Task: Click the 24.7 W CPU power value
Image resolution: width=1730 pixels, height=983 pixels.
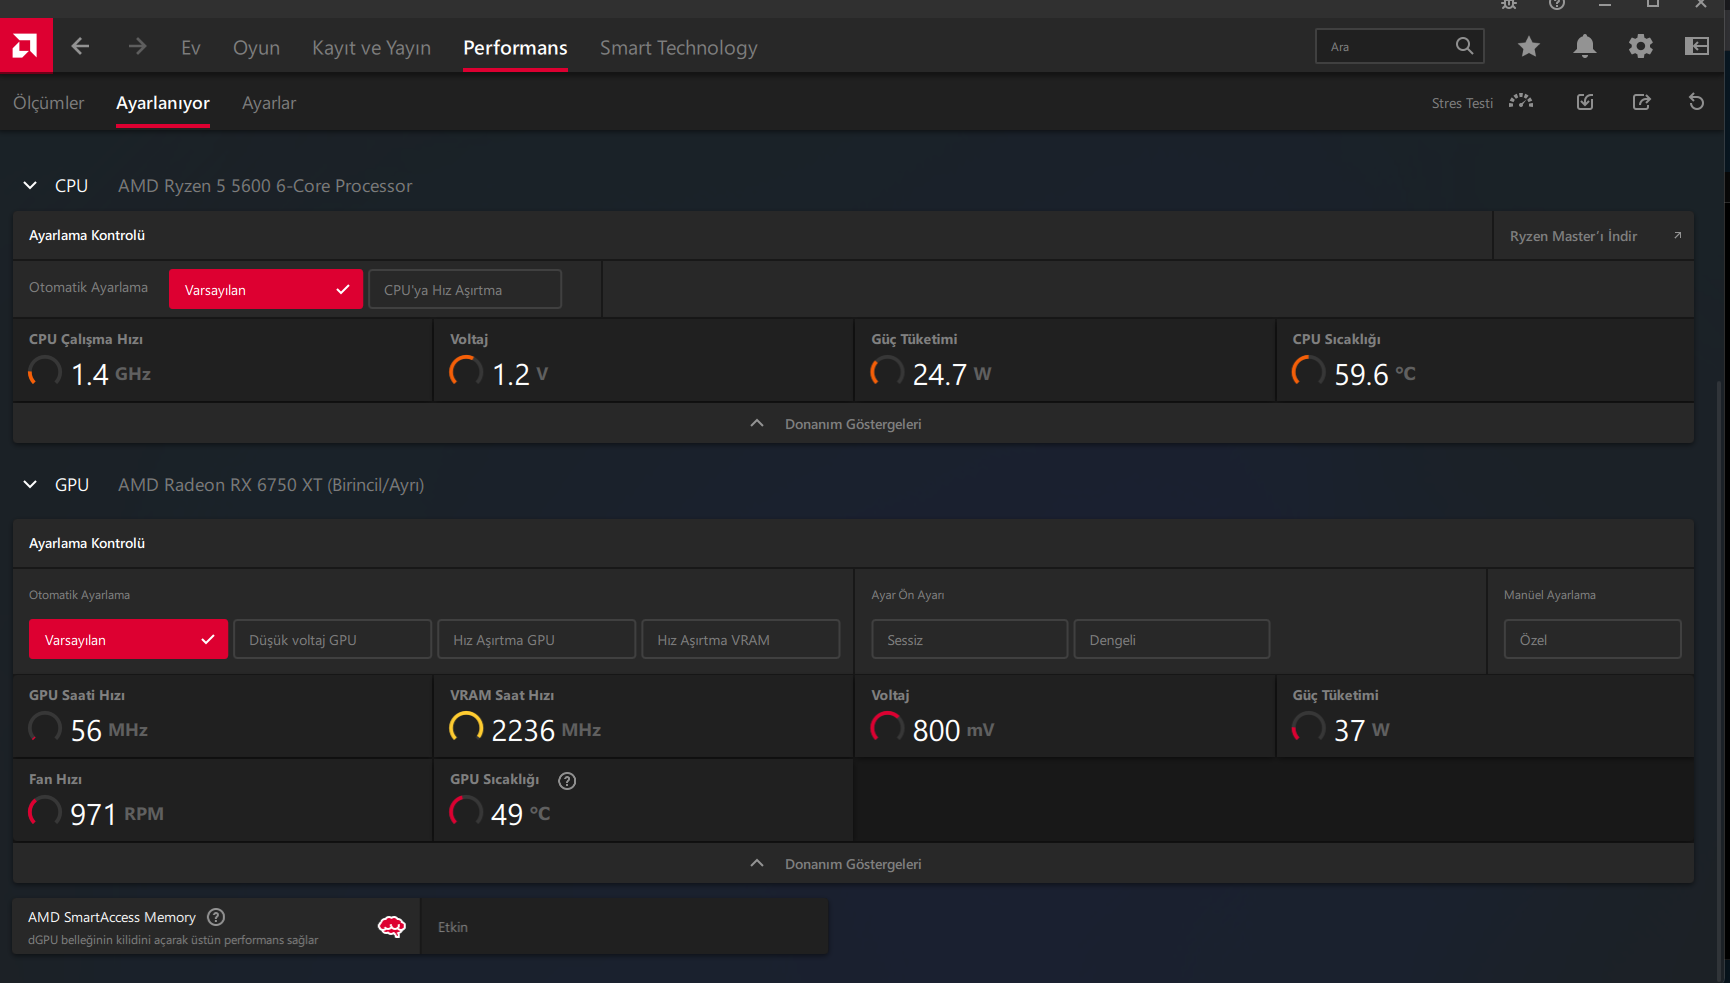Action: point(952,374)
